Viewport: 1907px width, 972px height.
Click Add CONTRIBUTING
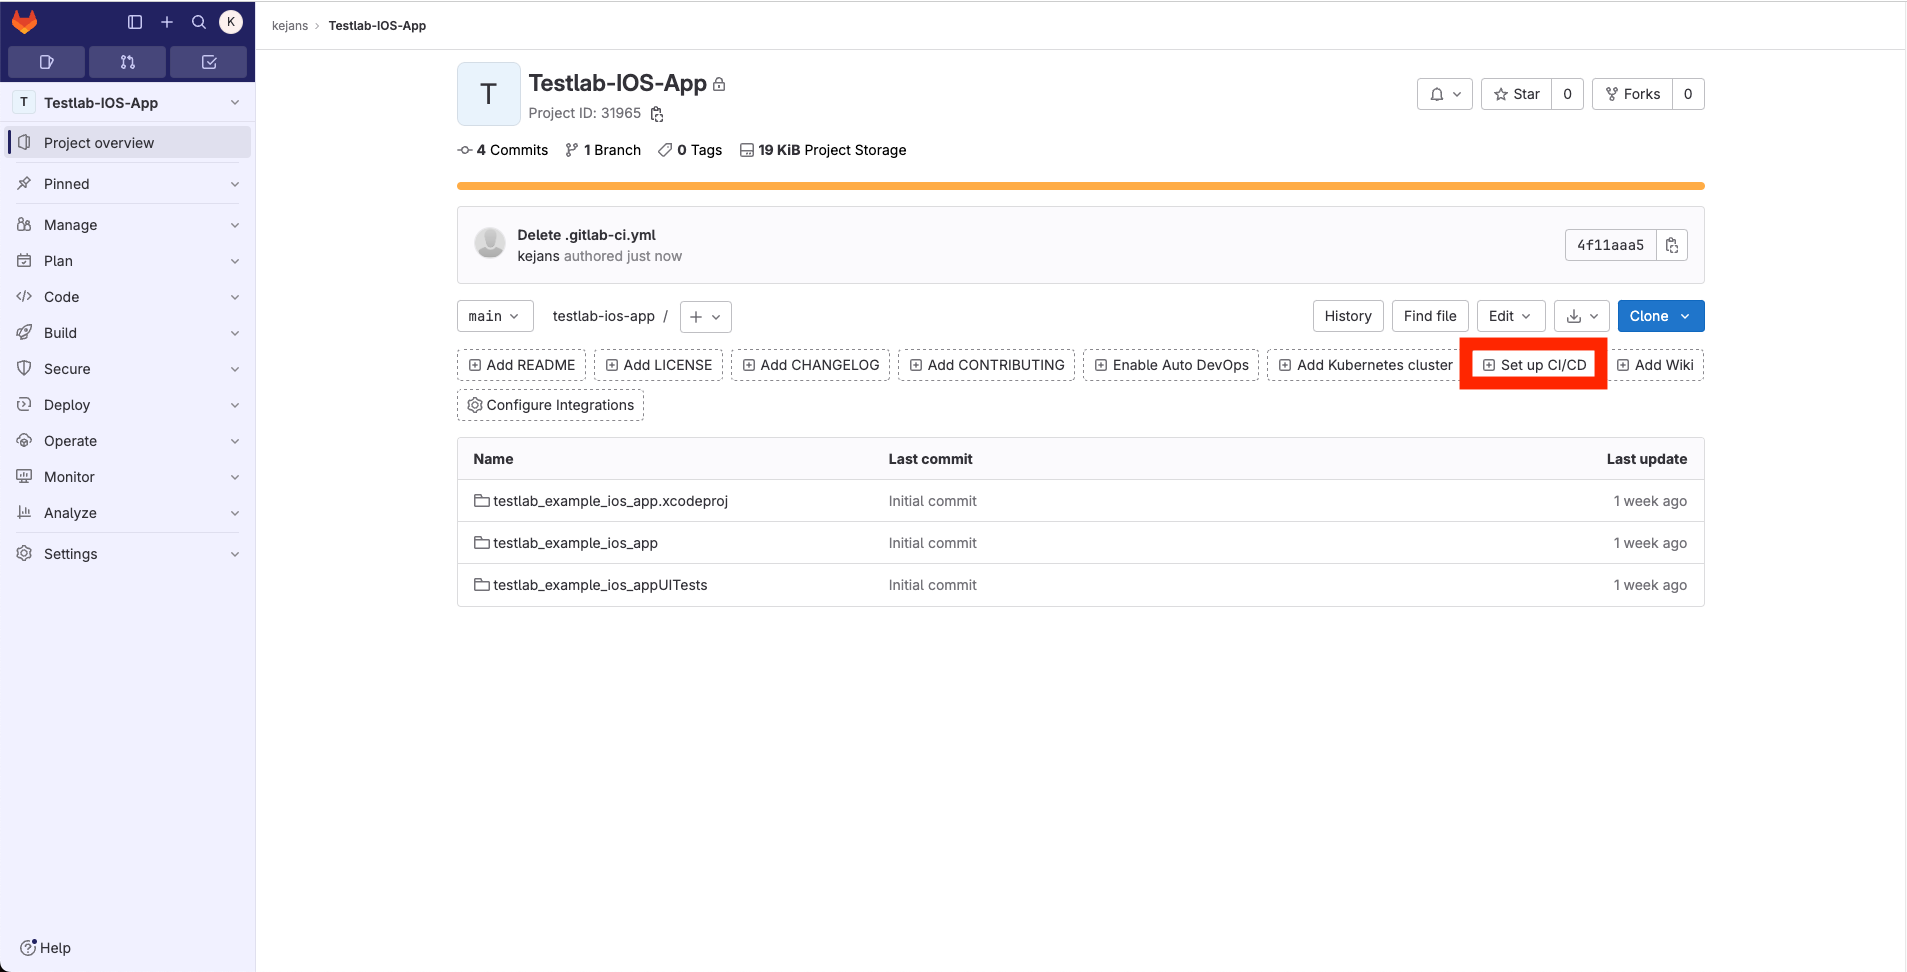986,365
